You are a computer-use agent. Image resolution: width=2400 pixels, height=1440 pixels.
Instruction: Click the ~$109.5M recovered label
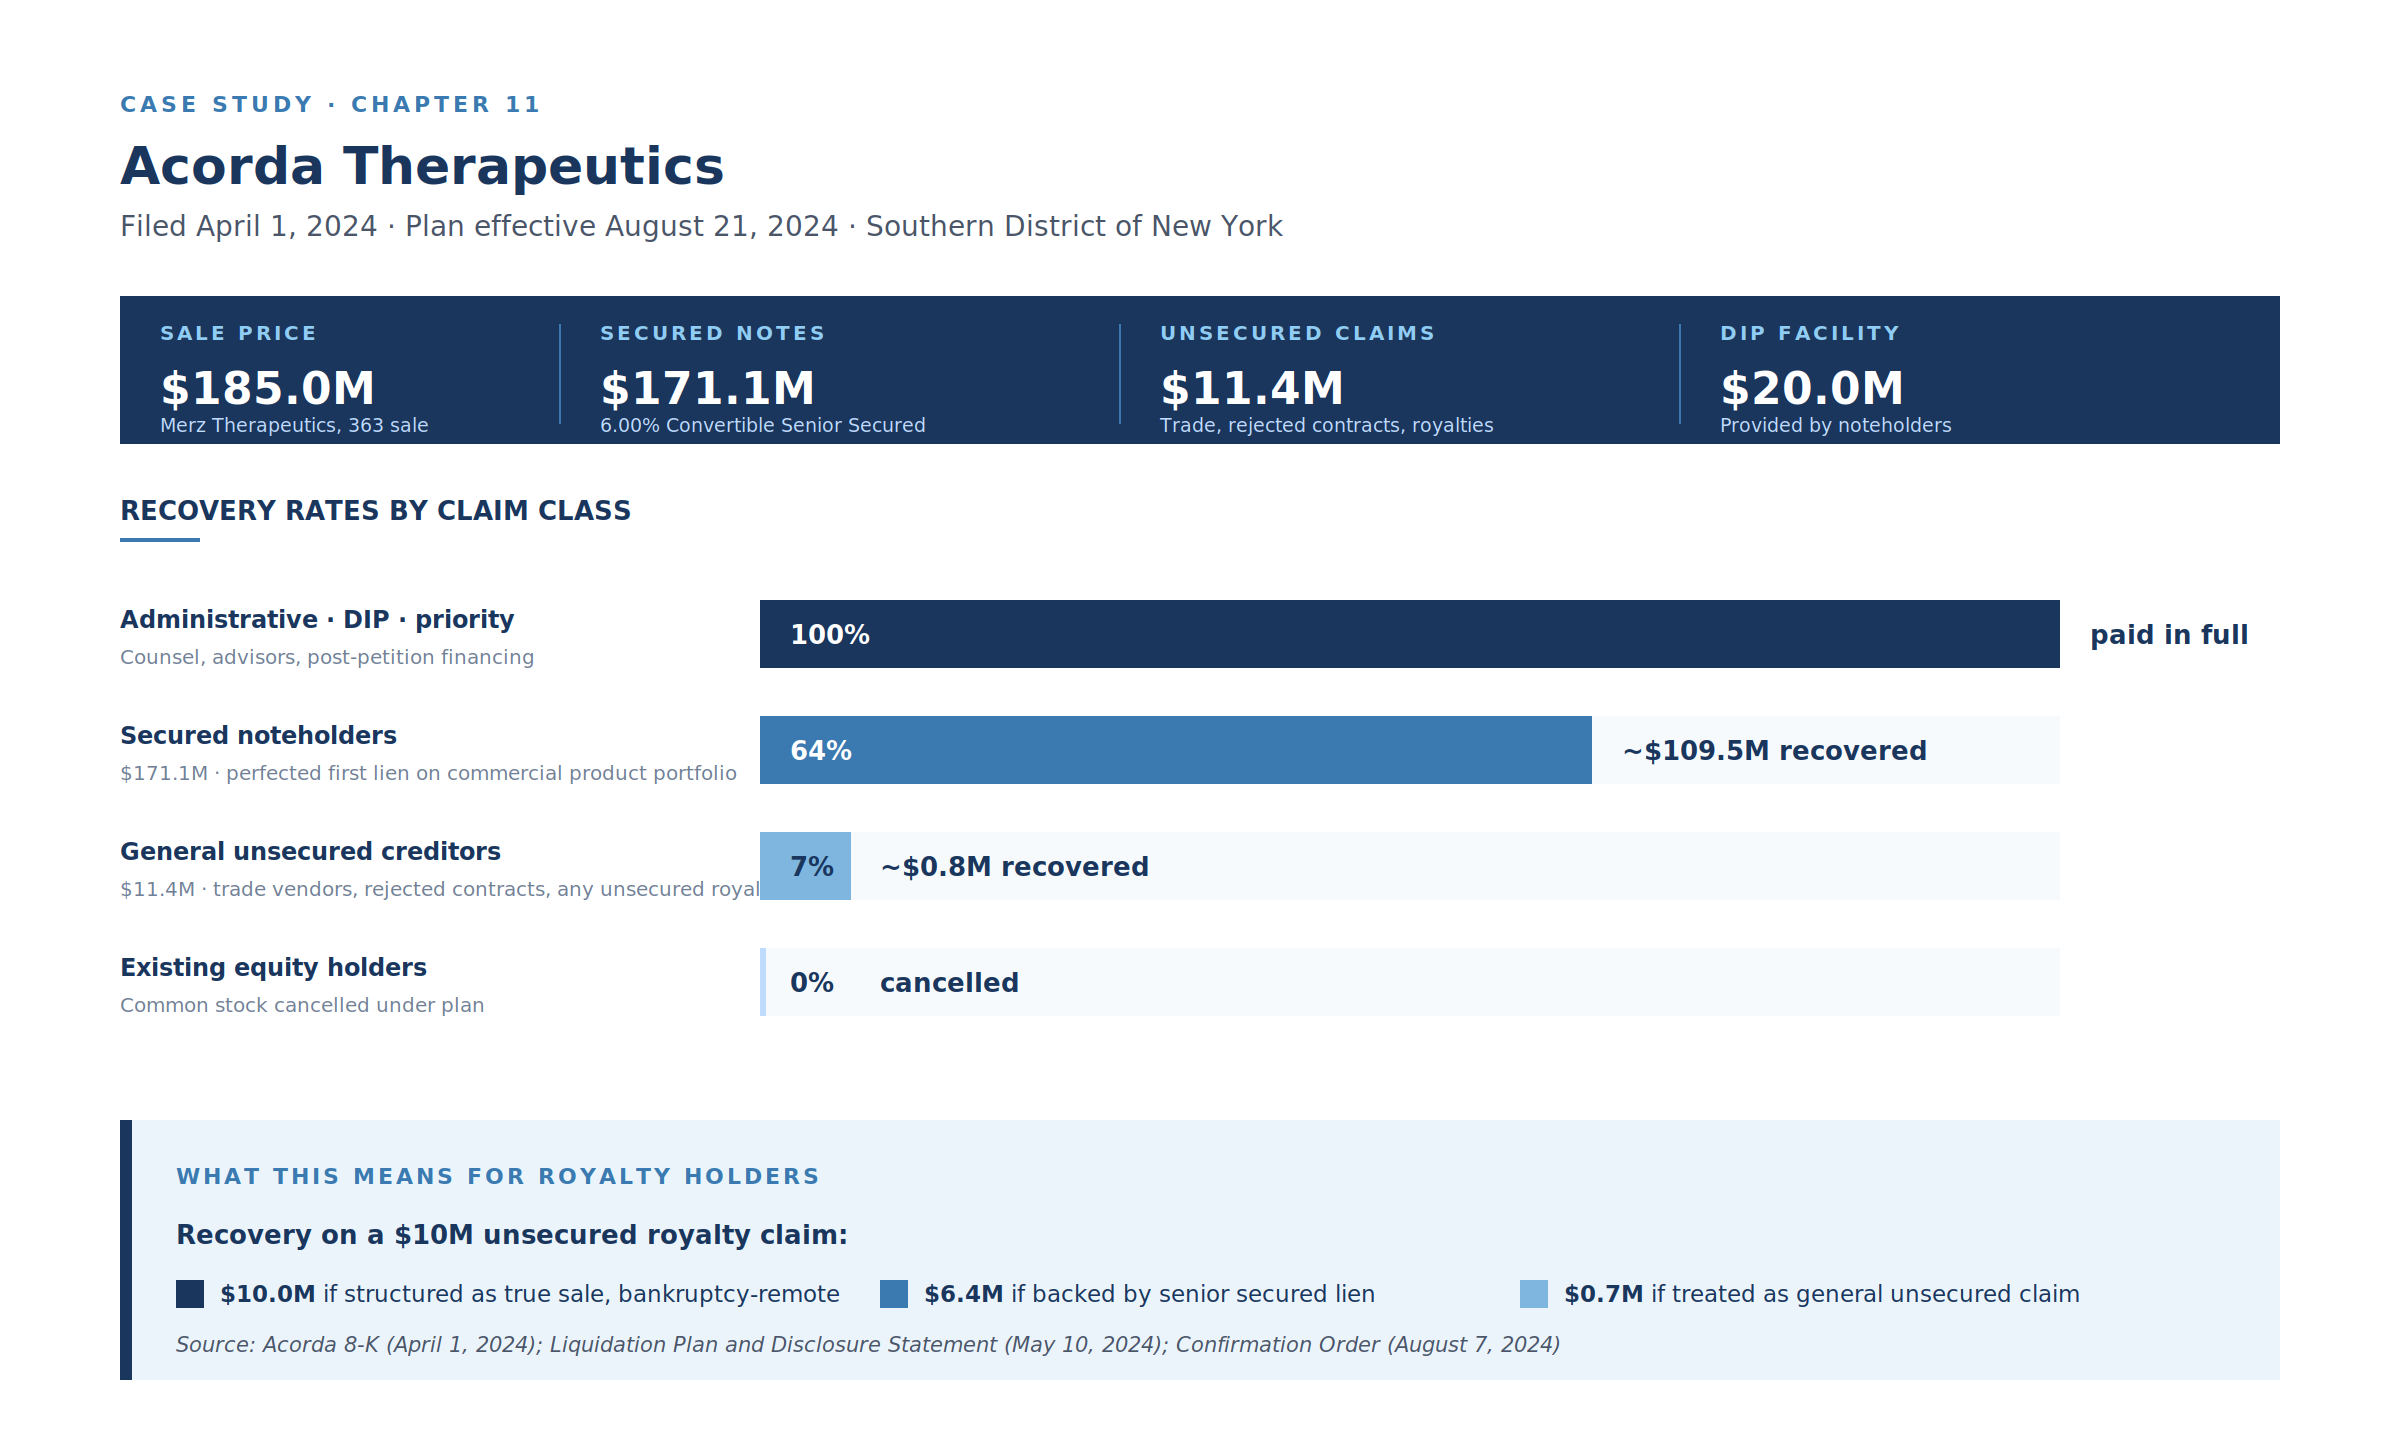tap(1775, 751)
